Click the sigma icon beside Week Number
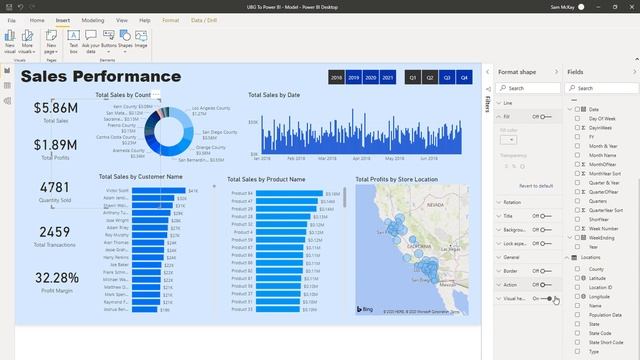The width and height of the screenshot is (640, 360). (584, 229)
